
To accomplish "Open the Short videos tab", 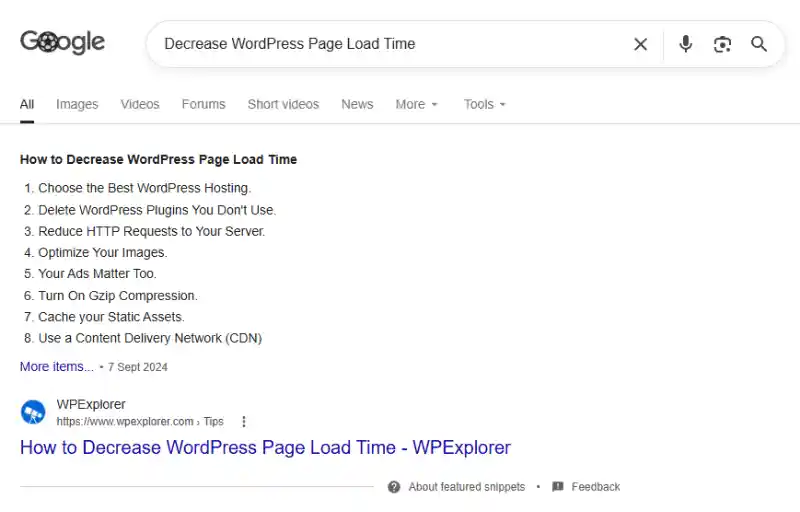I will tap(283, 105).
